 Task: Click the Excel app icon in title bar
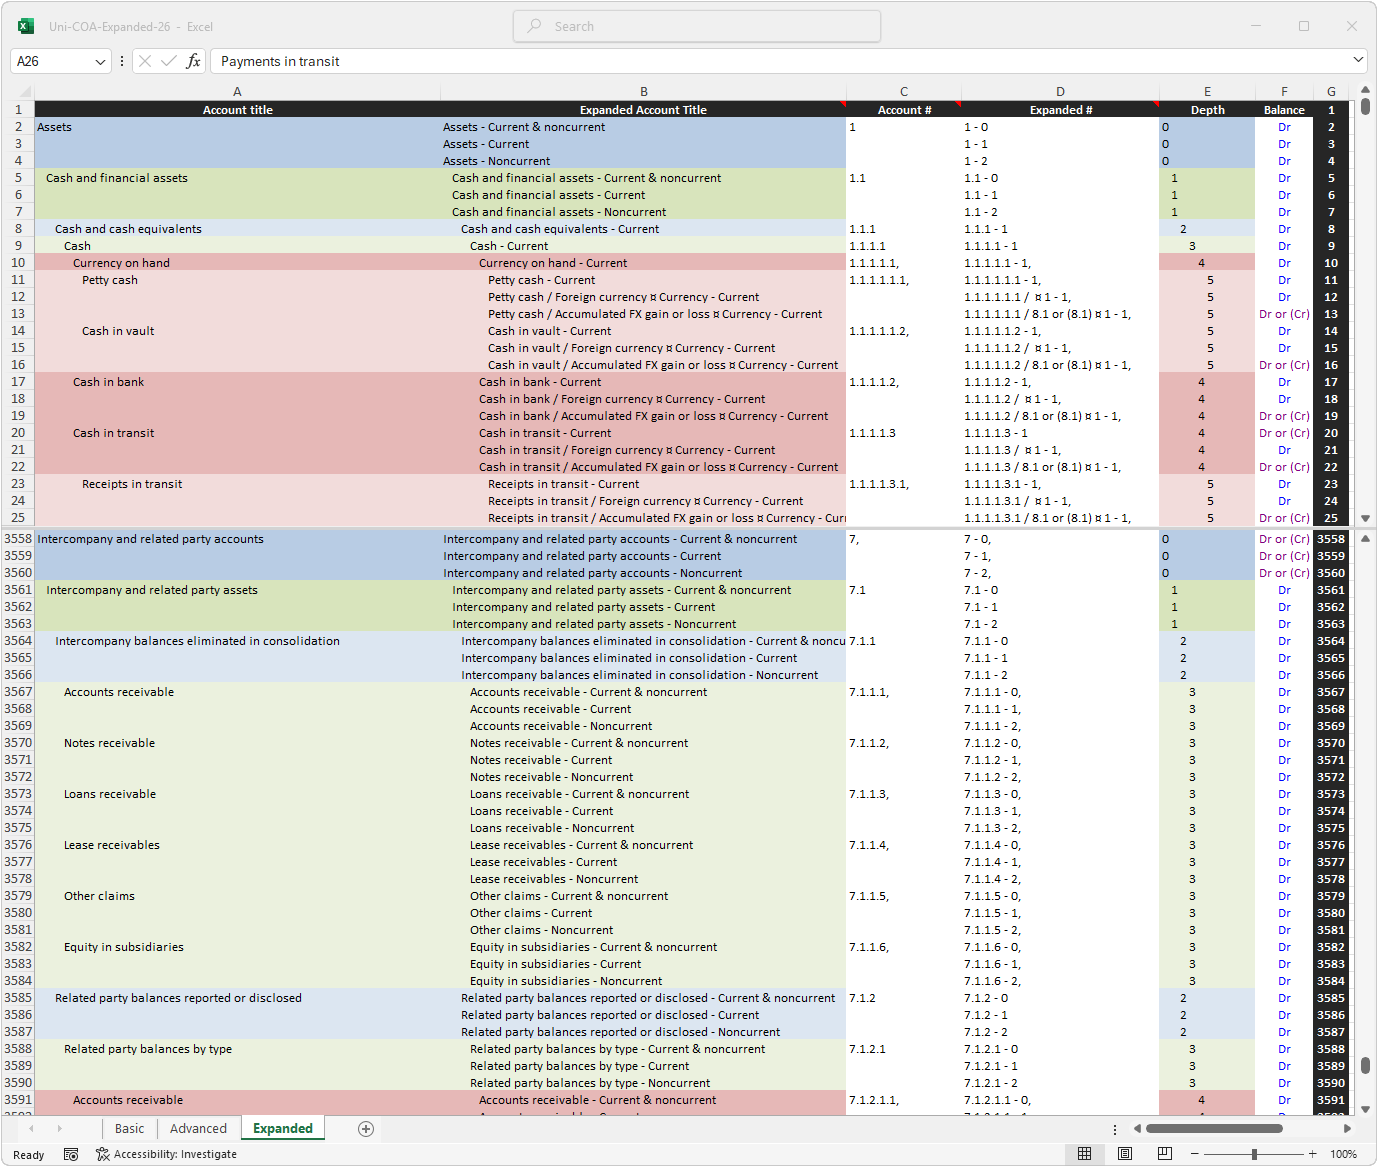pyautogui.click(x=26, y=26)
